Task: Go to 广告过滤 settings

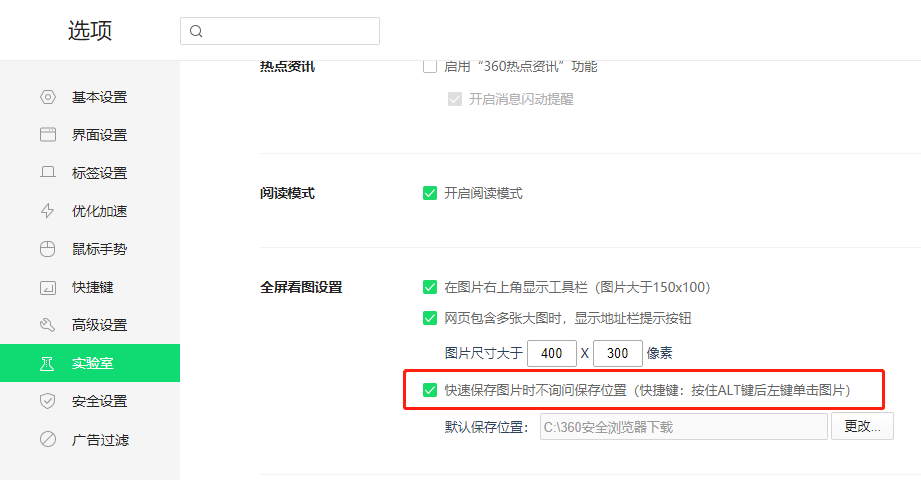Action: coord(90,439)
